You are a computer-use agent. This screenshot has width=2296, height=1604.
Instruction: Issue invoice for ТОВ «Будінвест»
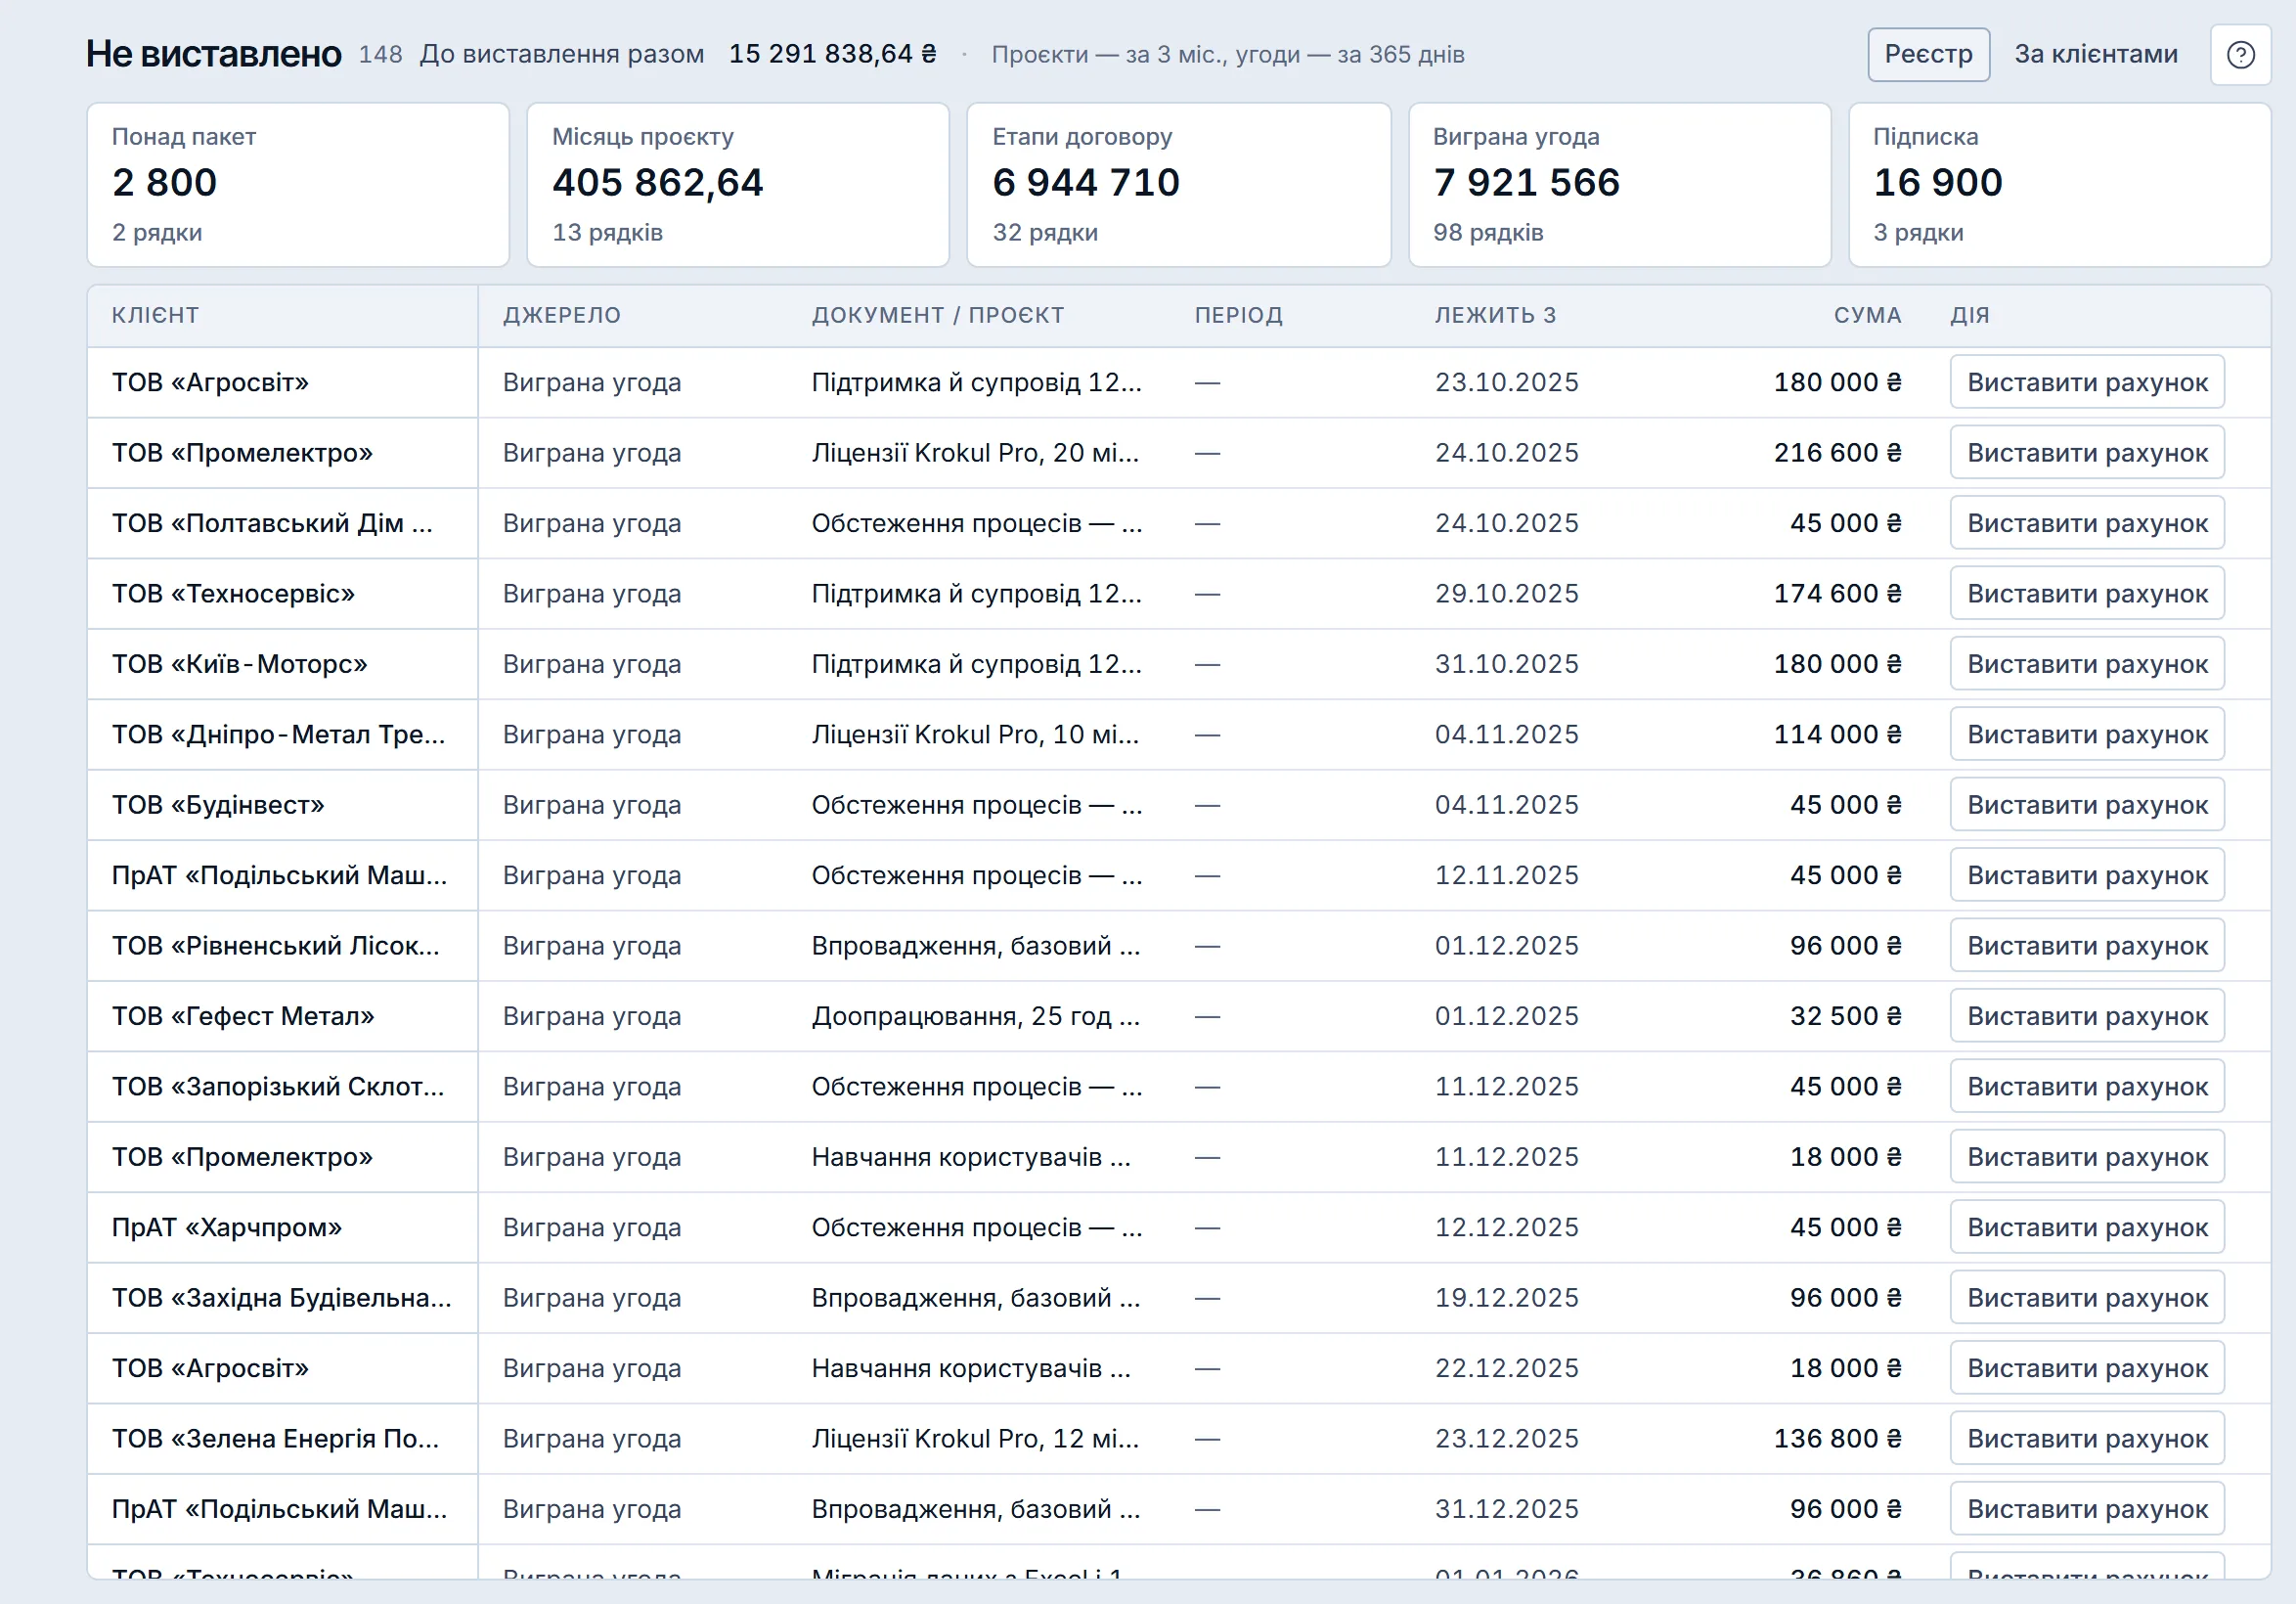2087,805
